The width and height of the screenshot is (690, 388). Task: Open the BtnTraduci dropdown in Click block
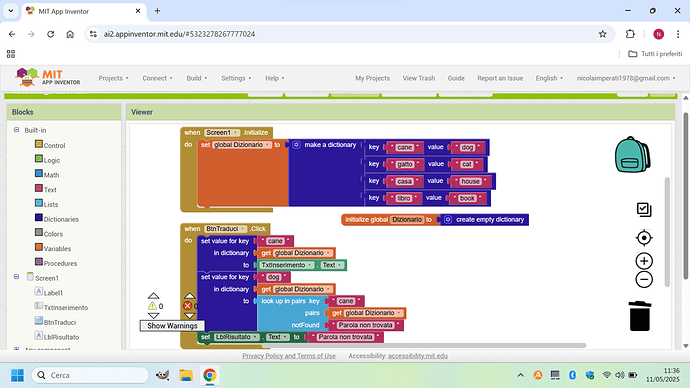[225, 229]
